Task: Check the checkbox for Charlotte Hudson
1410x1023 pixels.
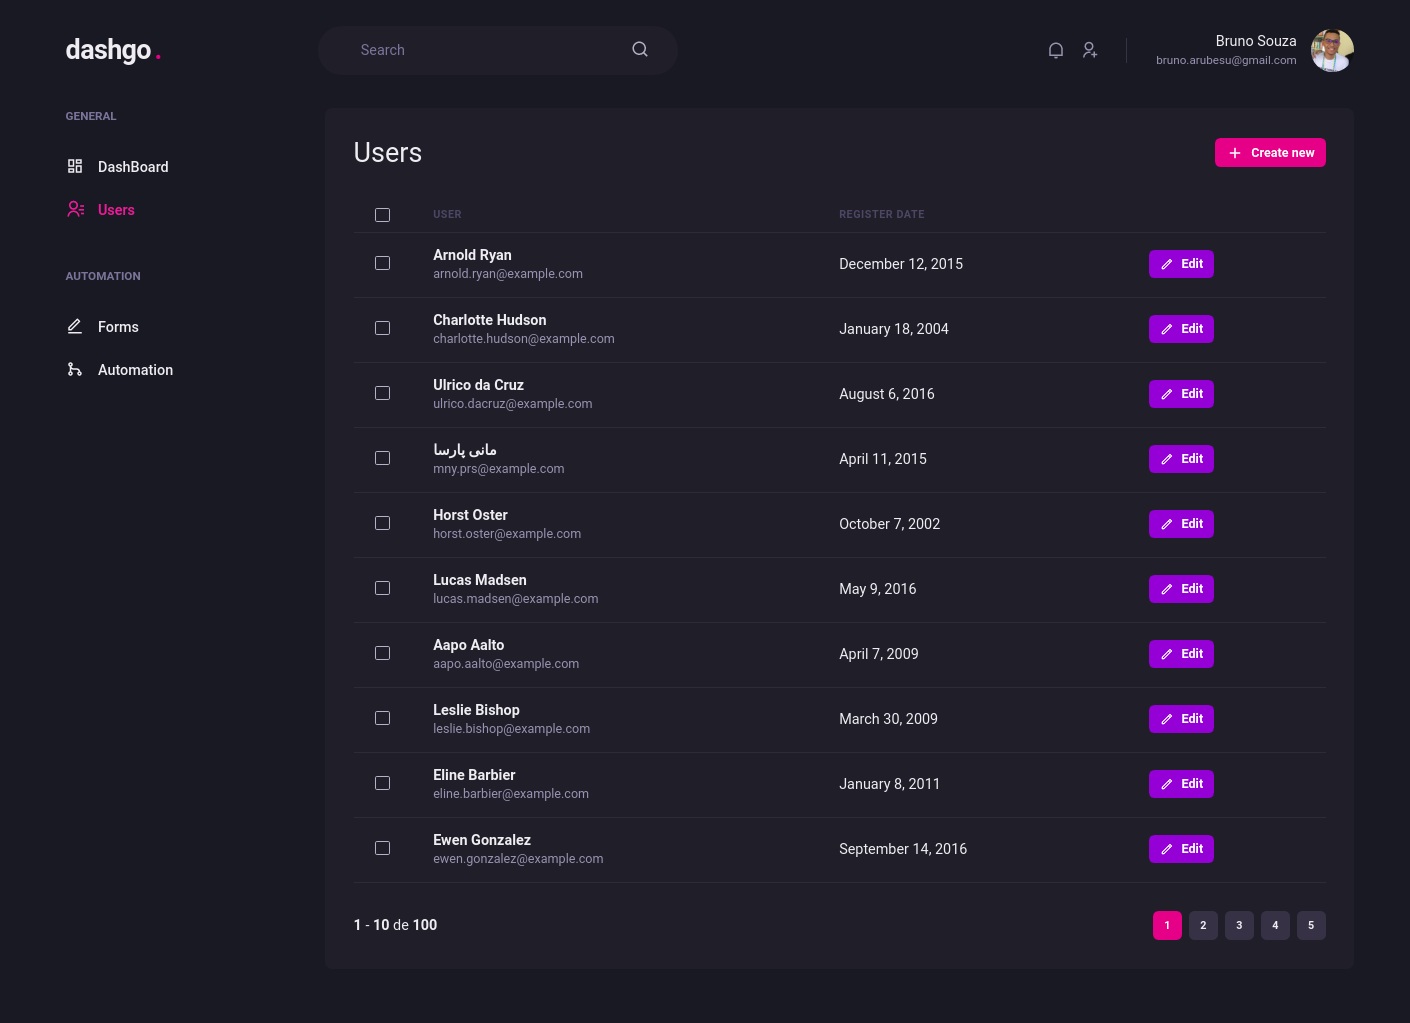Action: 382,328
